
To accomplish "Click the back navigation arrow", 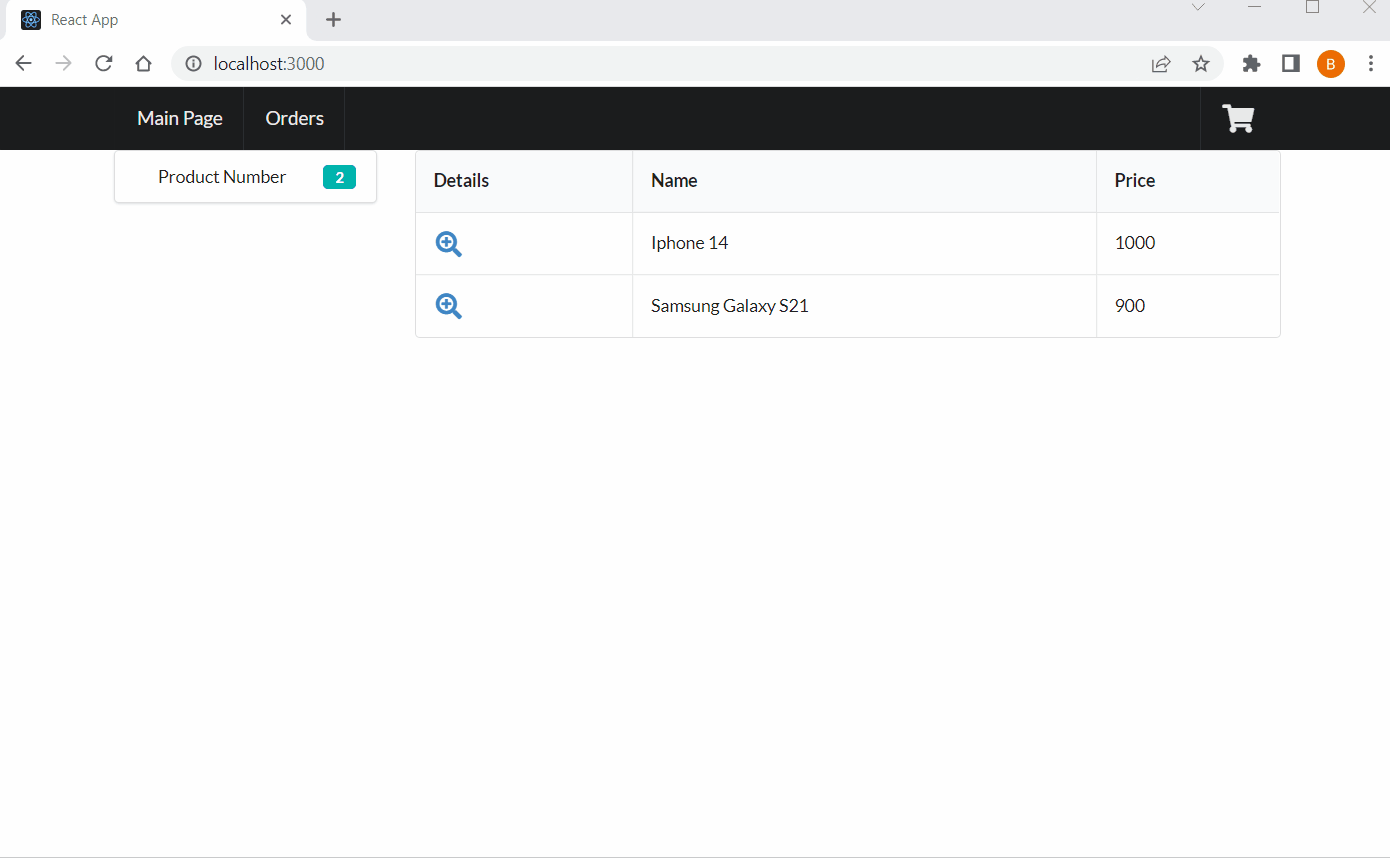I will pos(23,63).
